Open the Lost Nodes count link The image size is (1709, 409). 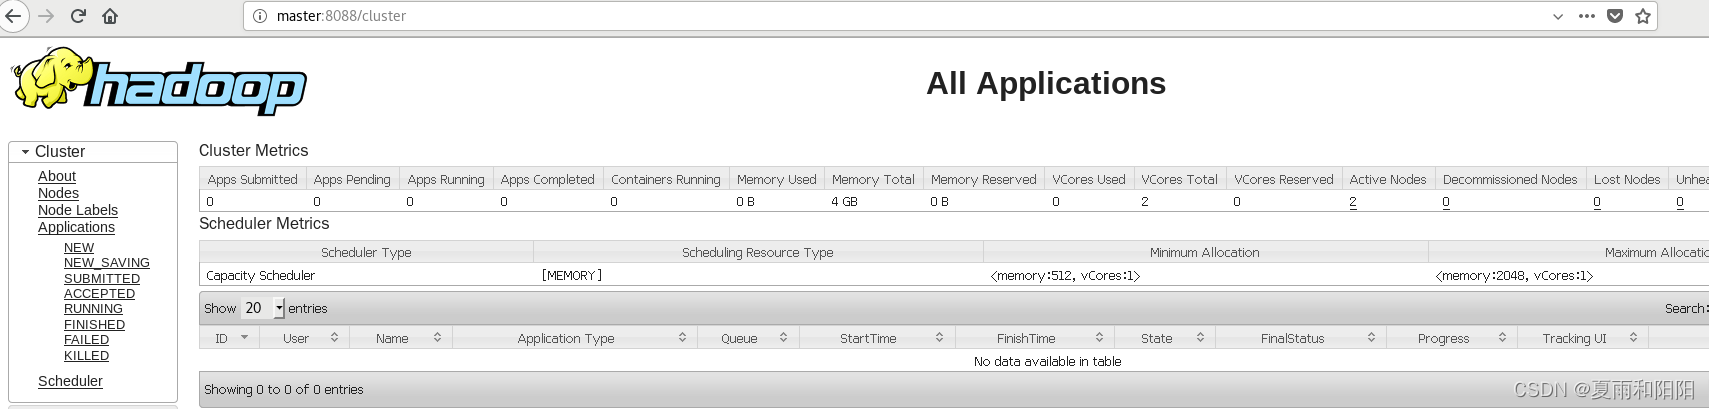(x=1597, y=202)
